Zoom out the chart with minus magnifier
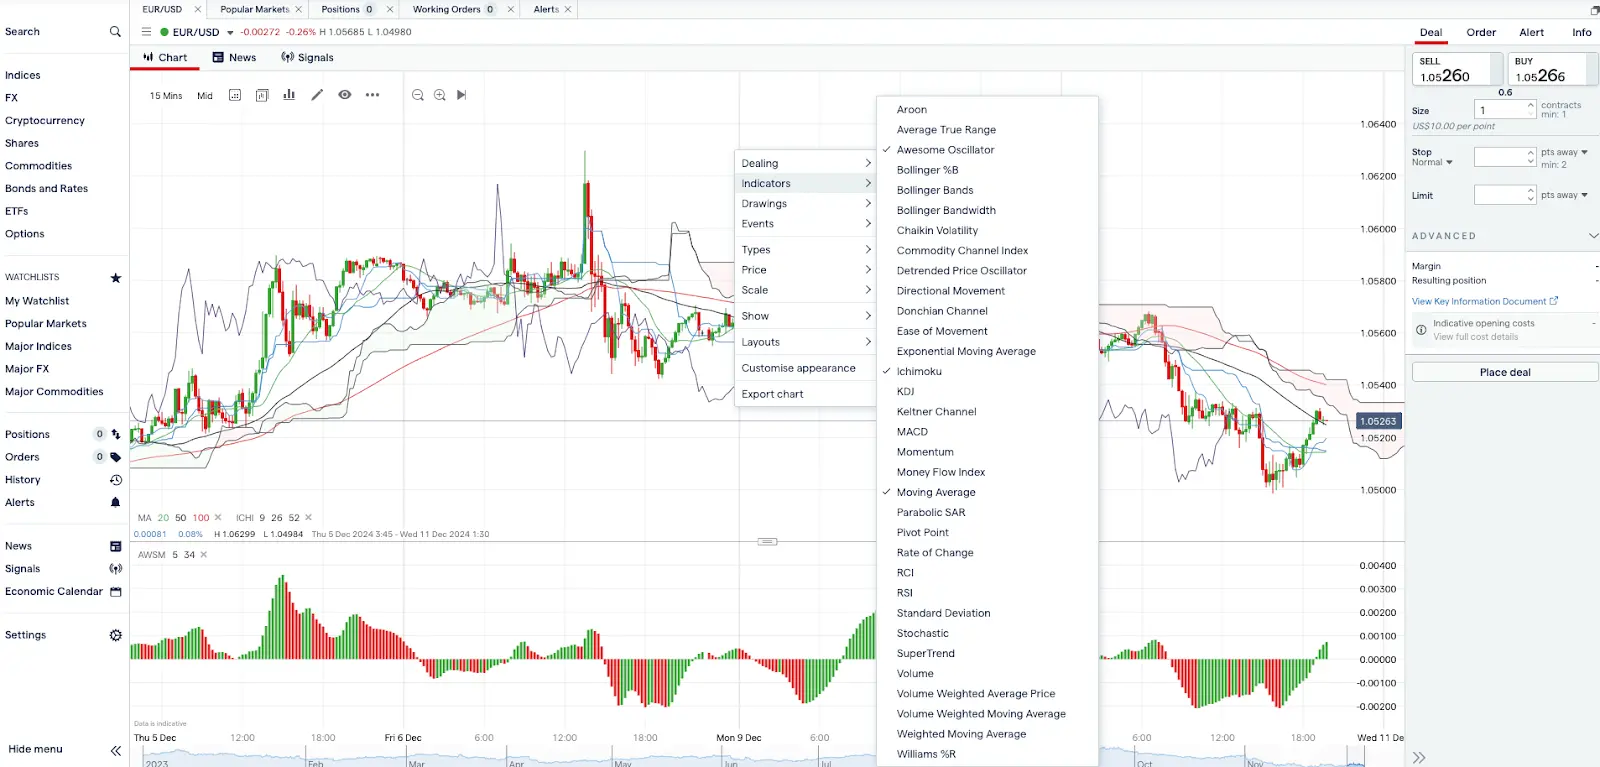Viewport: 1600px width, 767px height. (x=418, y=95)
